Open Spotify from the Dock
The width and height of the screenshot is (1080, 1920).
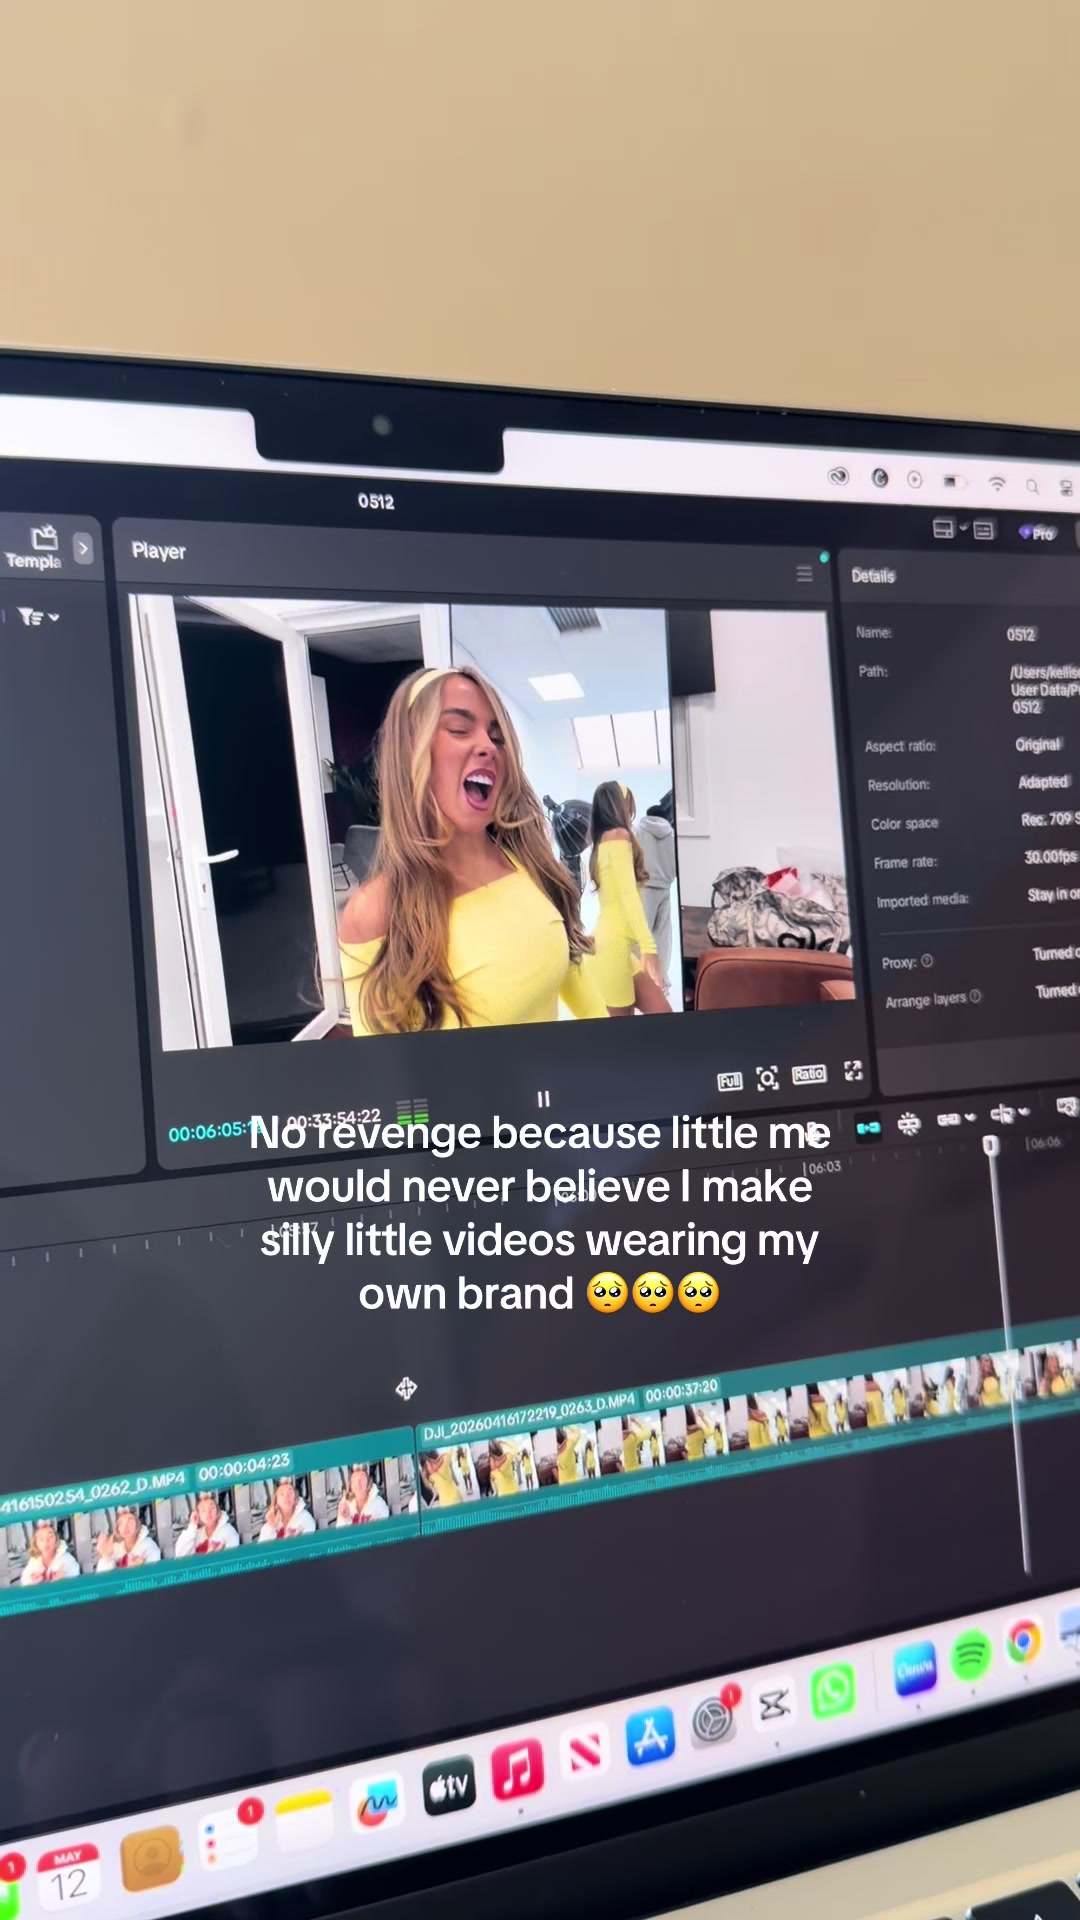pos(970,1655)
